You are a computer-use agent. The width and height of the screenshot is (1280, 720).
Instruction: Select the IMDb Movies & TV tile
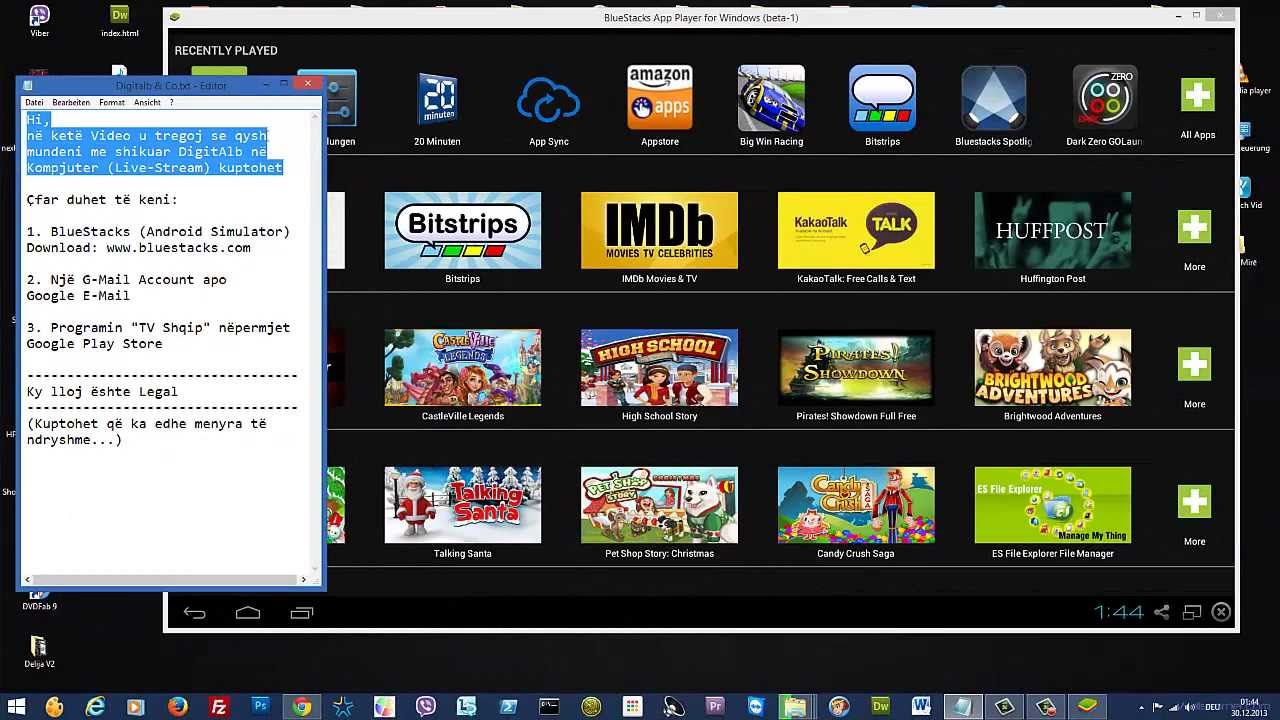(x=659, y=230)
